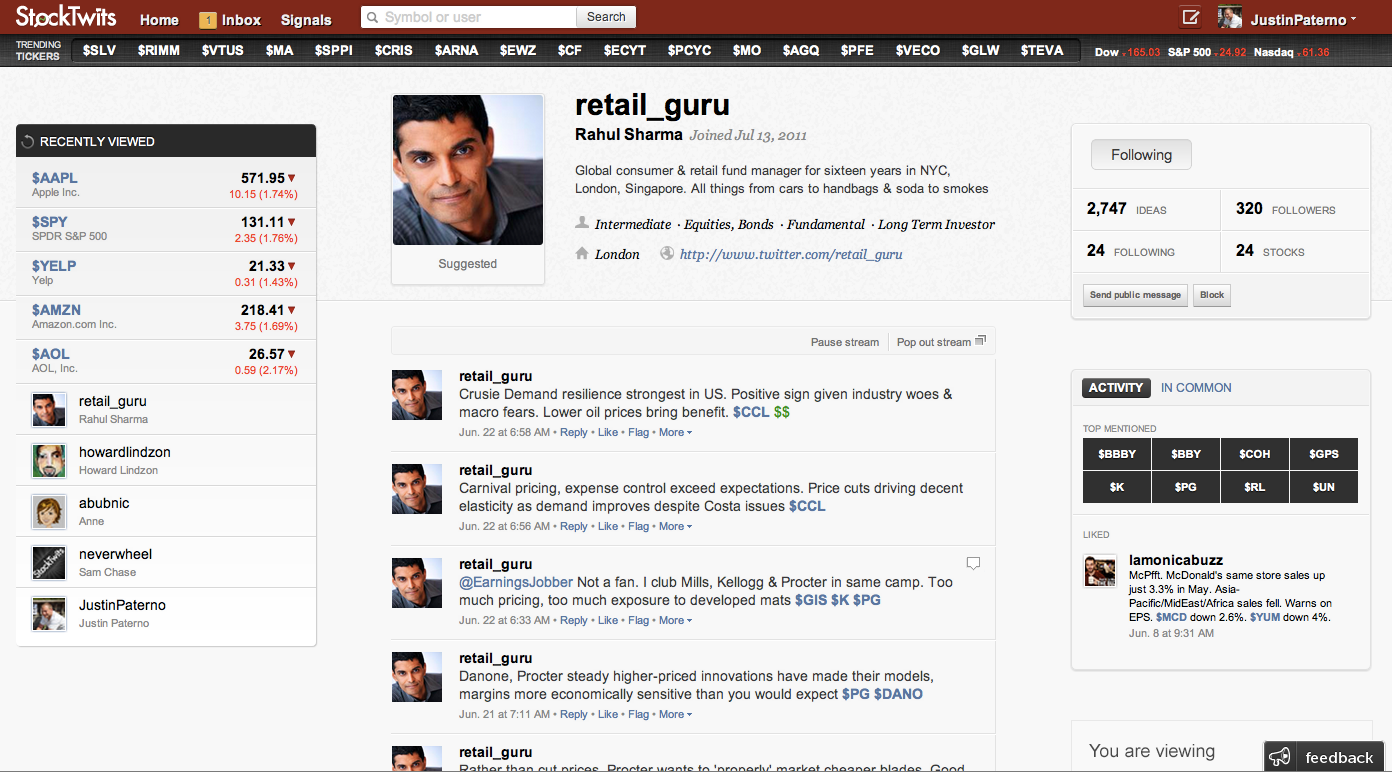Click the StockTwits logo
The height and width of the screenshot is (772, 1392).
coord(66,17)
